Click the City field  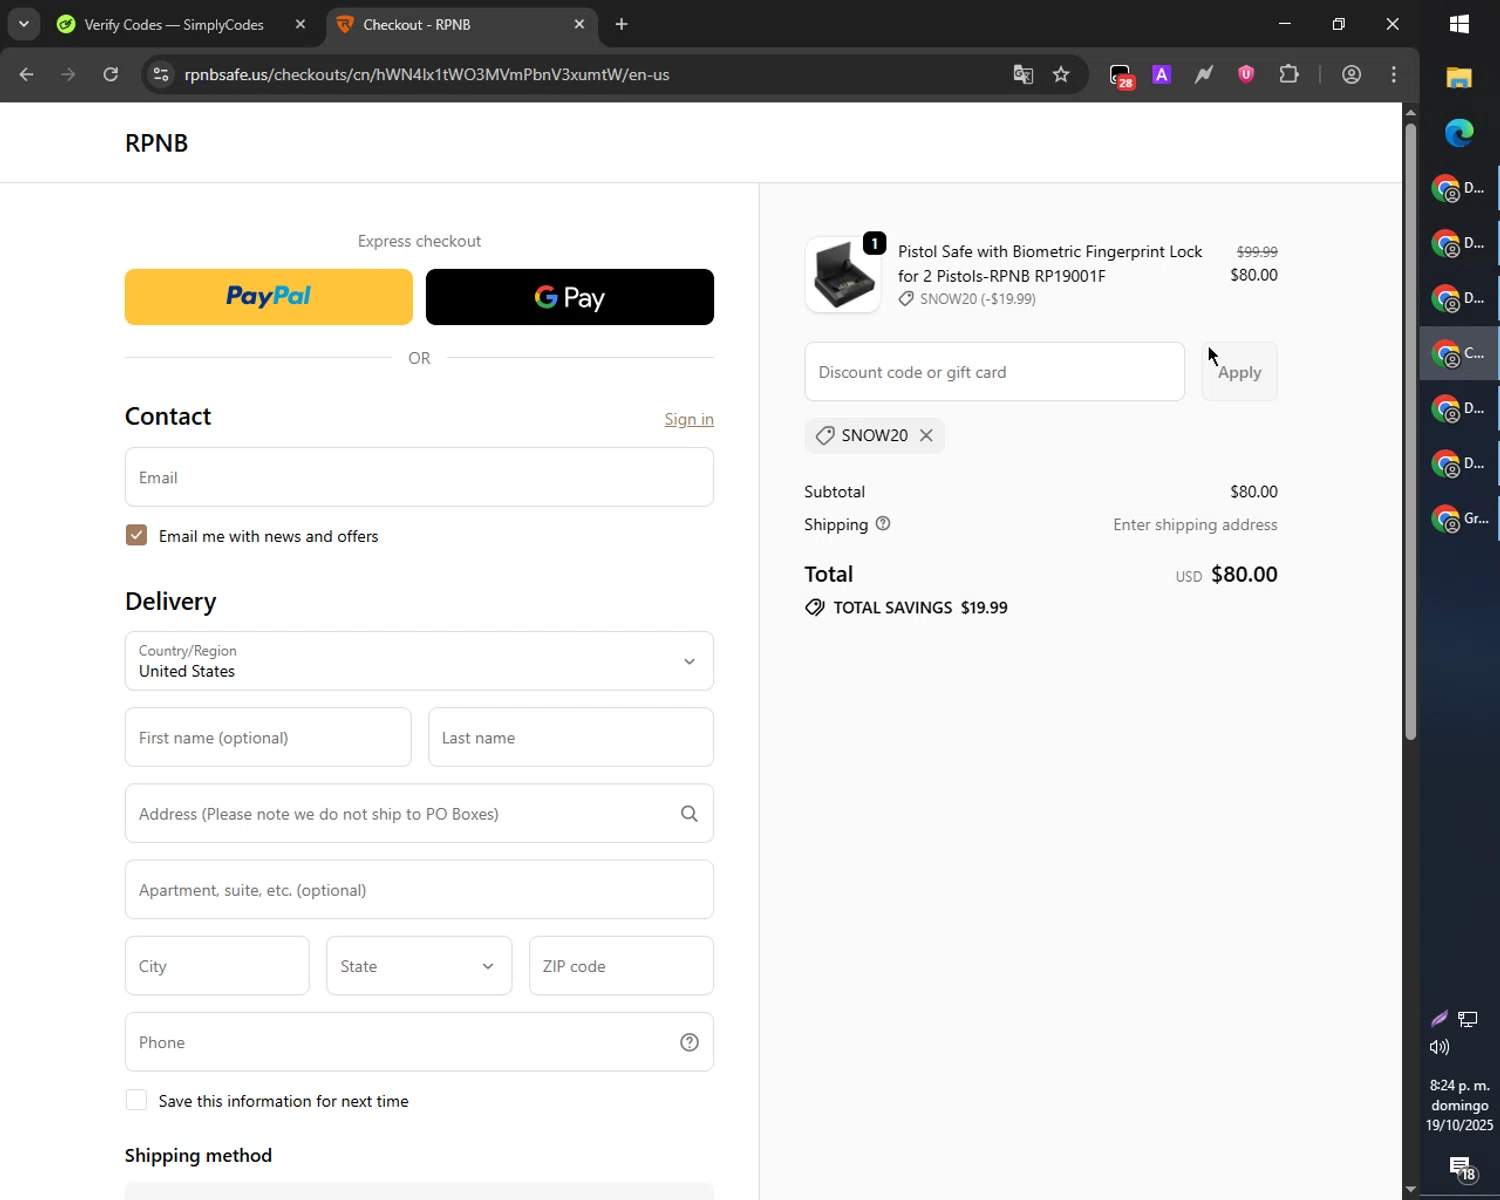(x=217, y=966)
